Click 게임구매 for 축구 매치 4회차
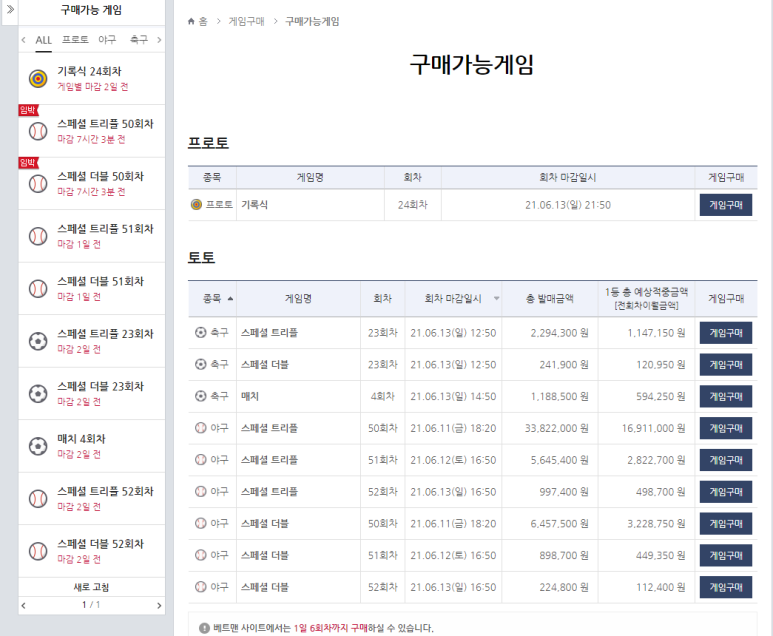Screen dimensions: 773x636 click(x=726, y=396)
